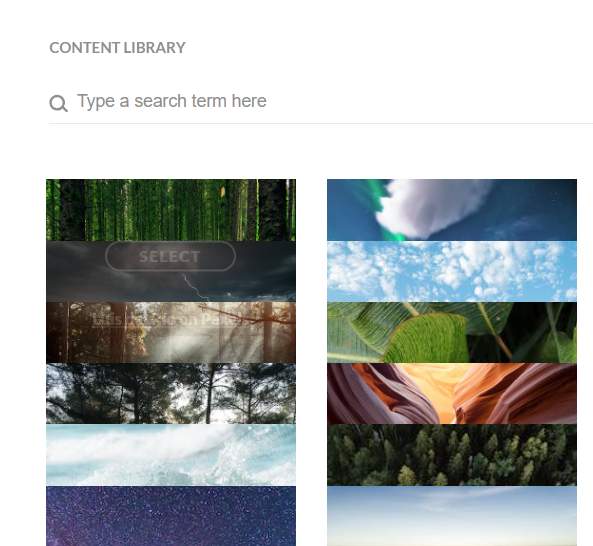Select the ocean wave spray thumbnail
The width and height of the screenshot is (593, 546).
pyautogui.click(x=171, y=454)
